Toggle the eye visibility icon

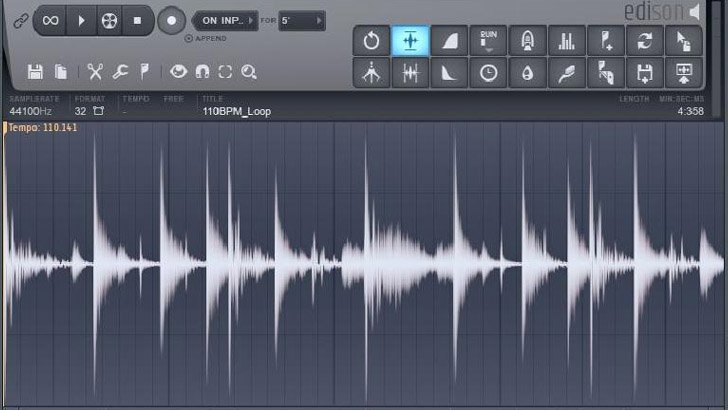pyautogui.click(x=178, y=72)
